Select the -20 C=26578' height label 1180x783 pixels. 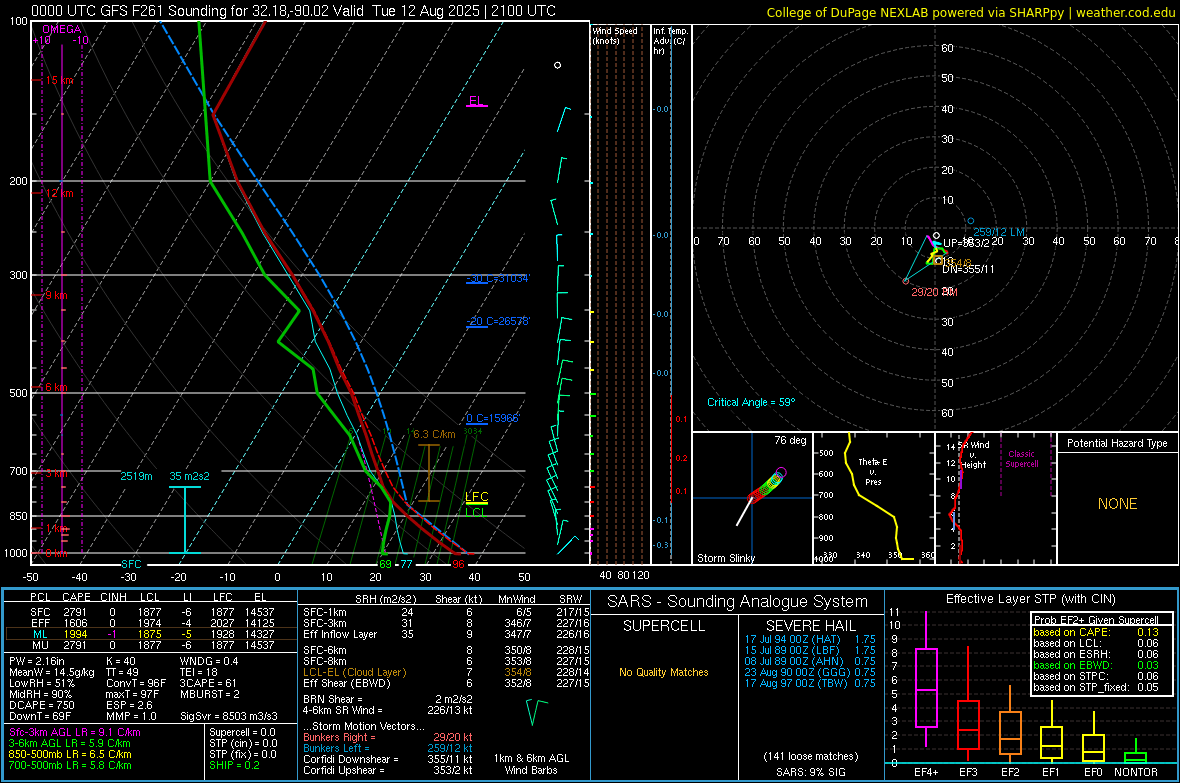pyautogui.click(x=497, y=321)
